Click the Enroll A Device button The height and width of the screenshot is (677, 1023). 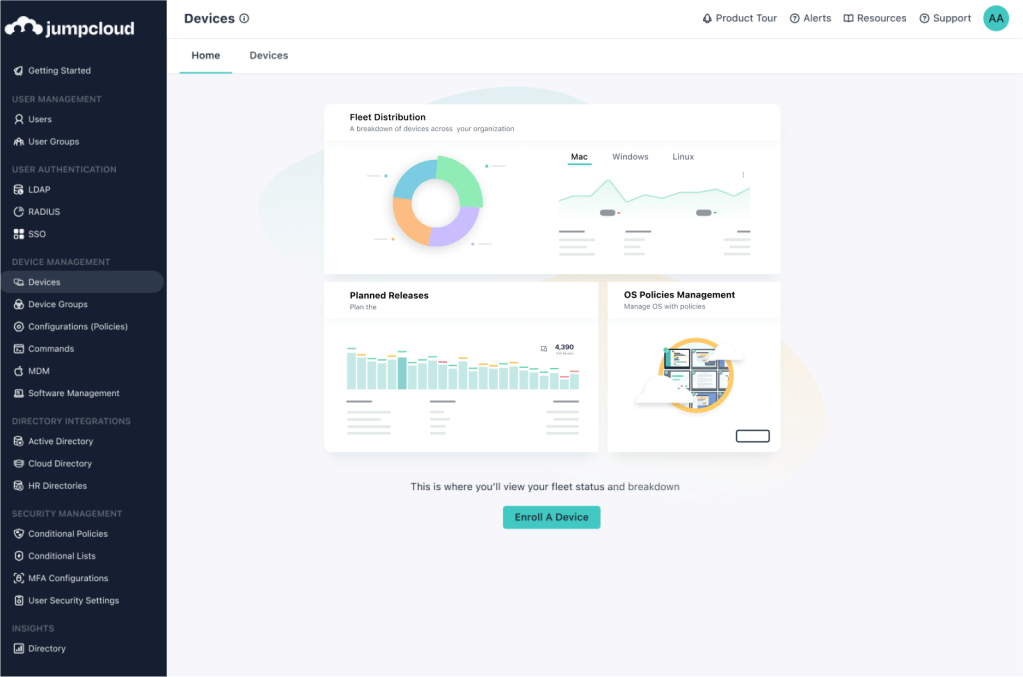tap(551, 517)
